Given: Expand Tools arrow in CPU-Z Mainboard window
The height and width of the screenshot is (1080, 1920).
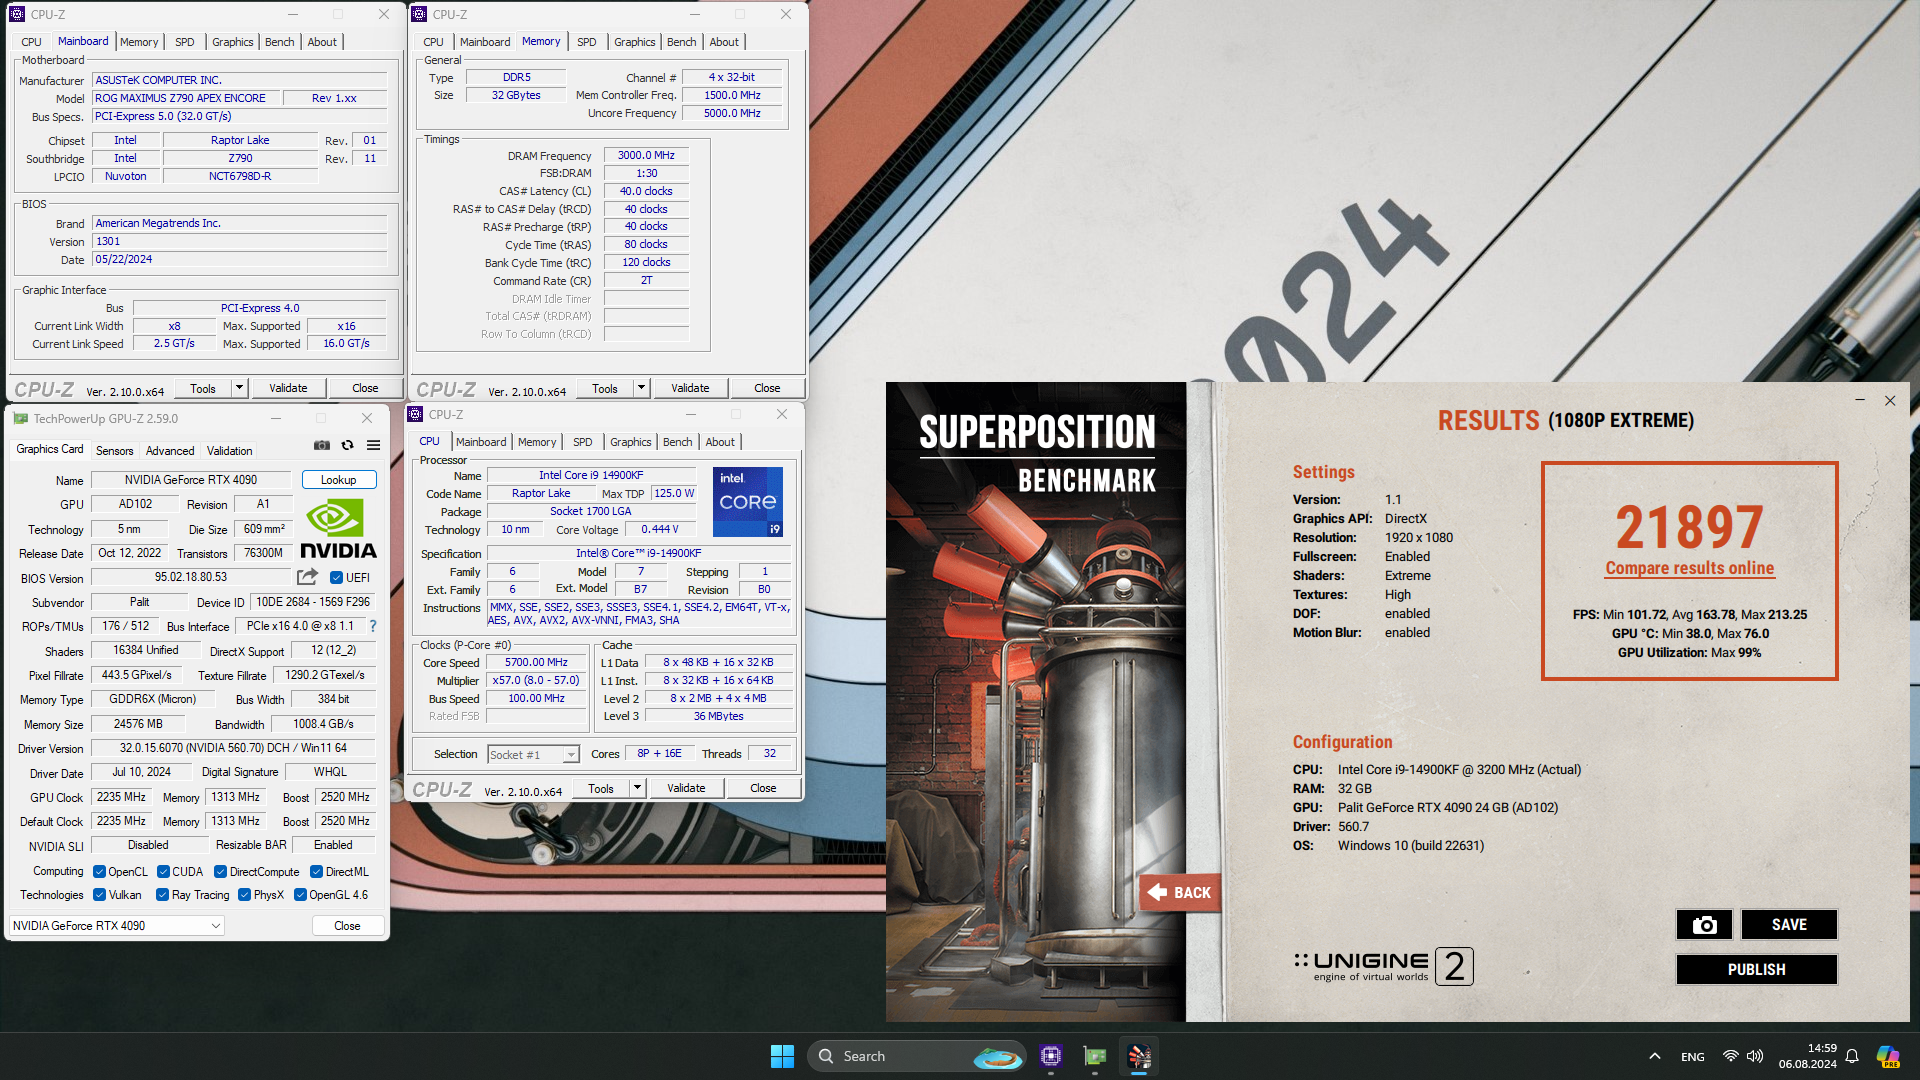Looking at the screenshot, I should tap(239, 388).
